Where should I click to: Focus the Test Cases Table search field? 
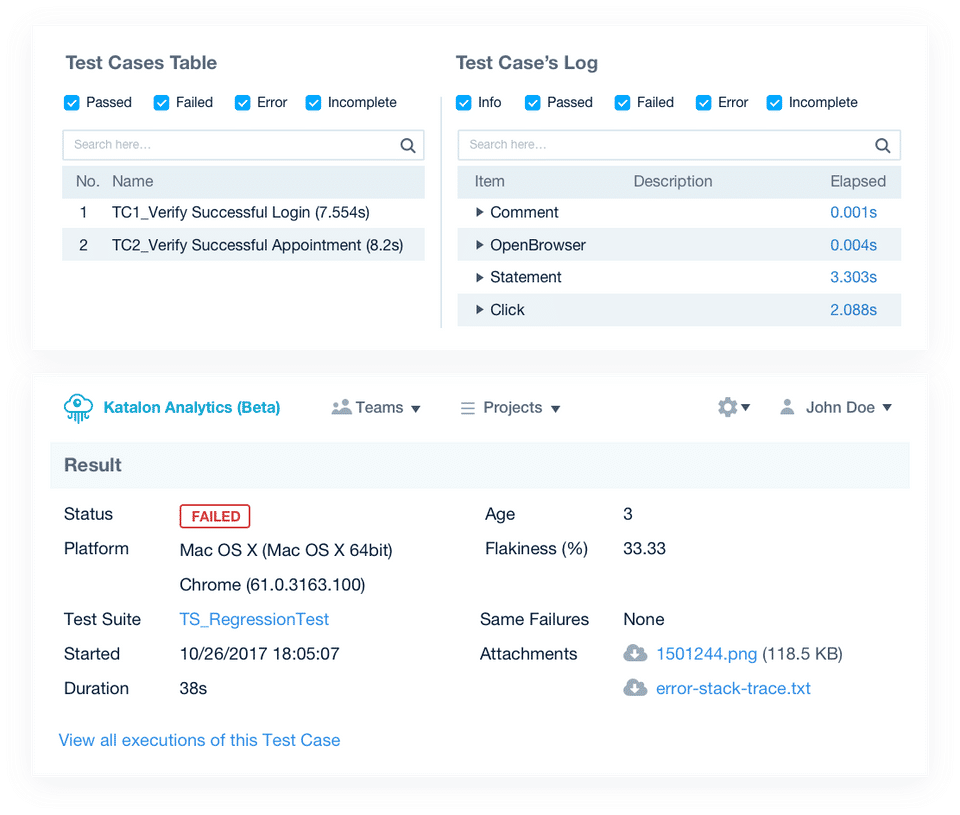pyautogui.click(x=243, y=145)
